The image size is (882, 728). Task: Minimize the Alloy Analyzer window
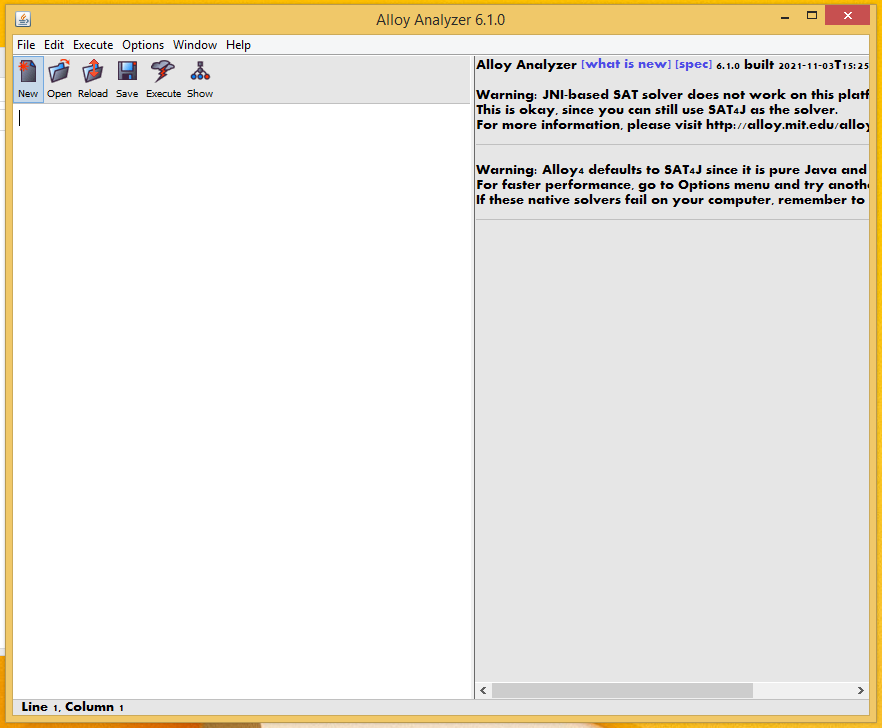click(785, 17)
